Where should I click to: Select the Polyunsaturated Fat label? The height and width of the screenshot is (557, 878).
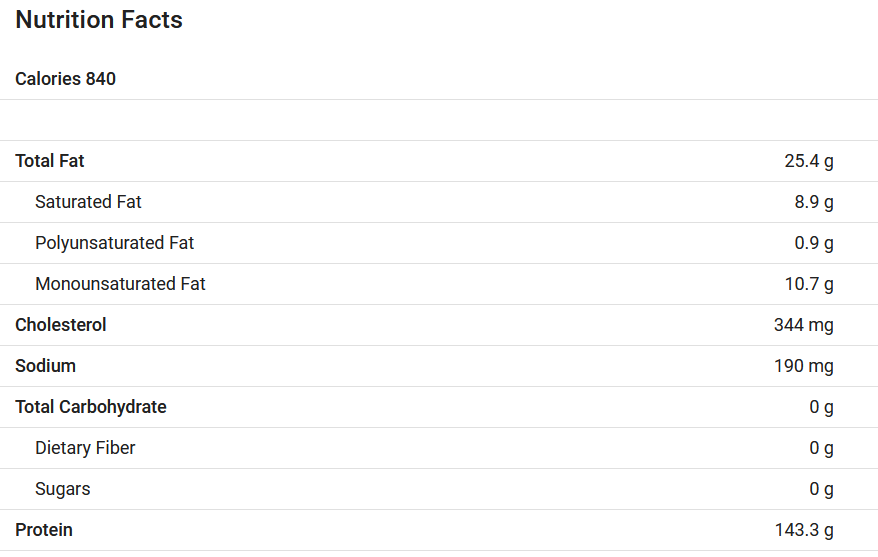click(x=114, y=243)
